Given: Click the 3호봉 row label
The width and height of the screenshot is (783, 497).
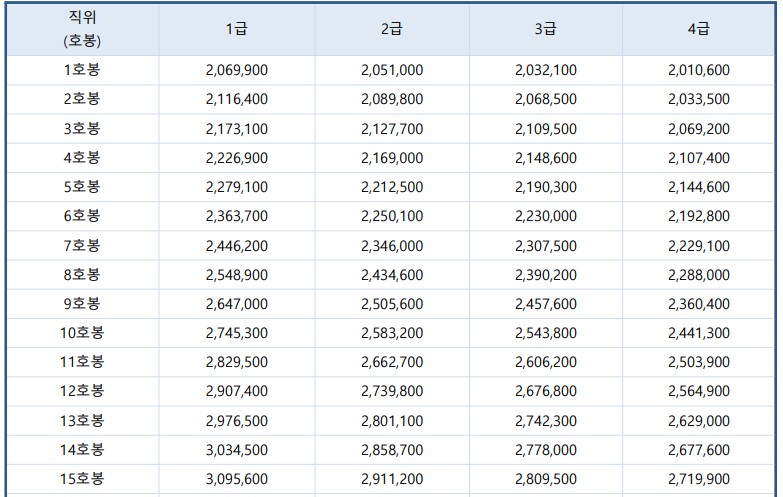Looking at the screenshot, I should (x=82, y=129).
